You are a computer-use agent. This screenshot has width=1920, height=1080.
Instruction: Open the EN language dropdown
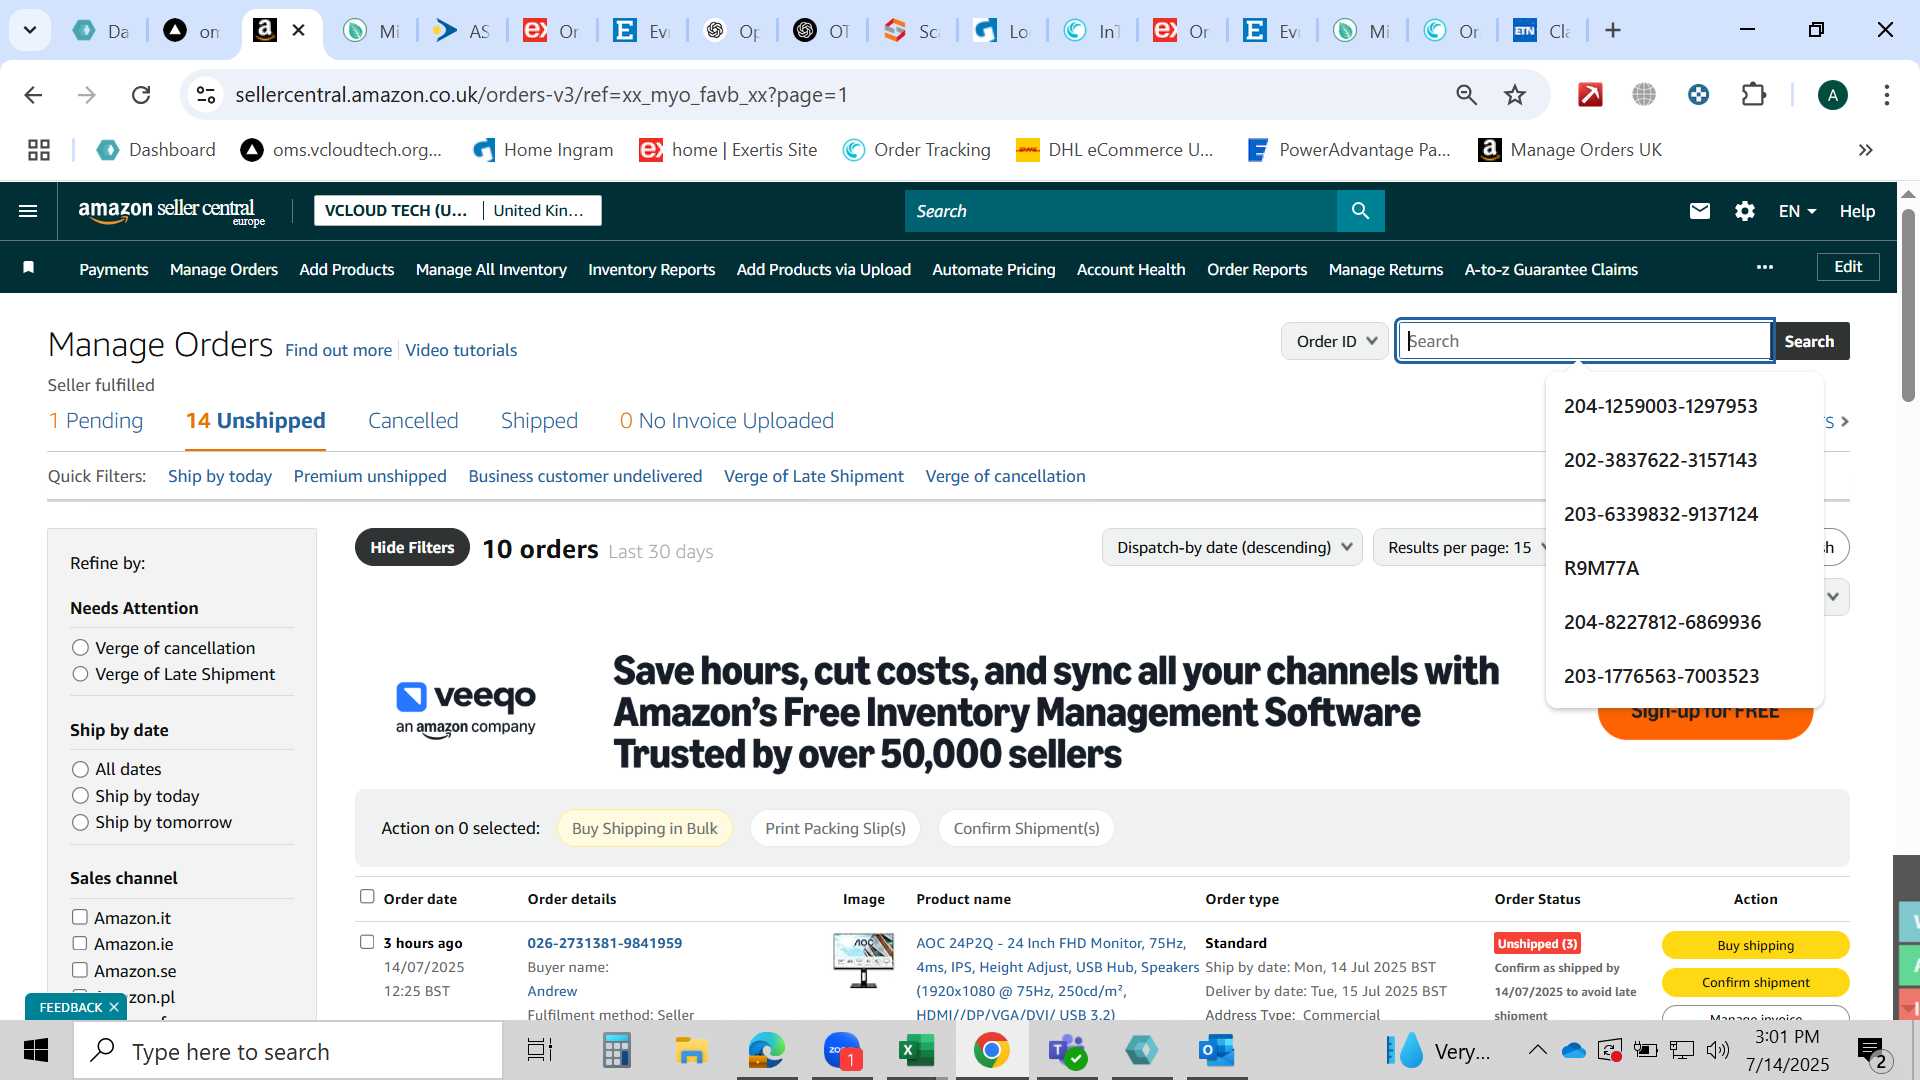1797,211
